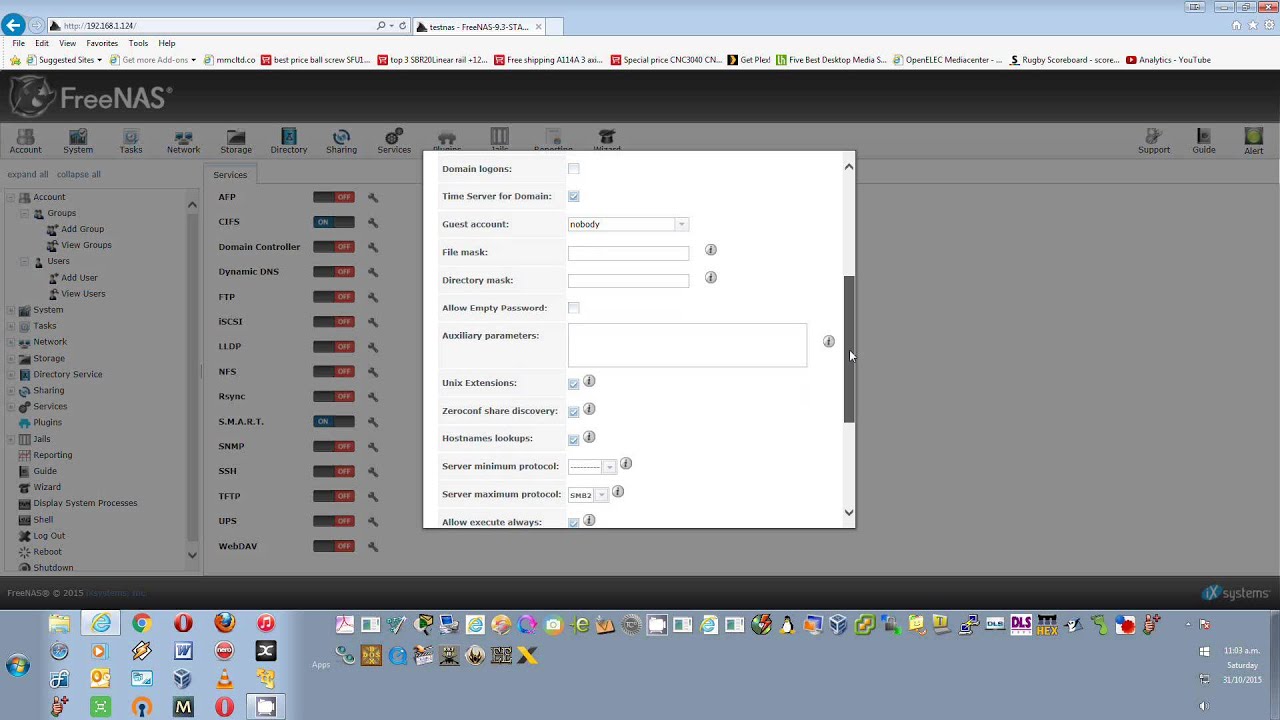1280x720 pixels.
Task: Open the Support toolbar icon
Action: [1153, 141]
